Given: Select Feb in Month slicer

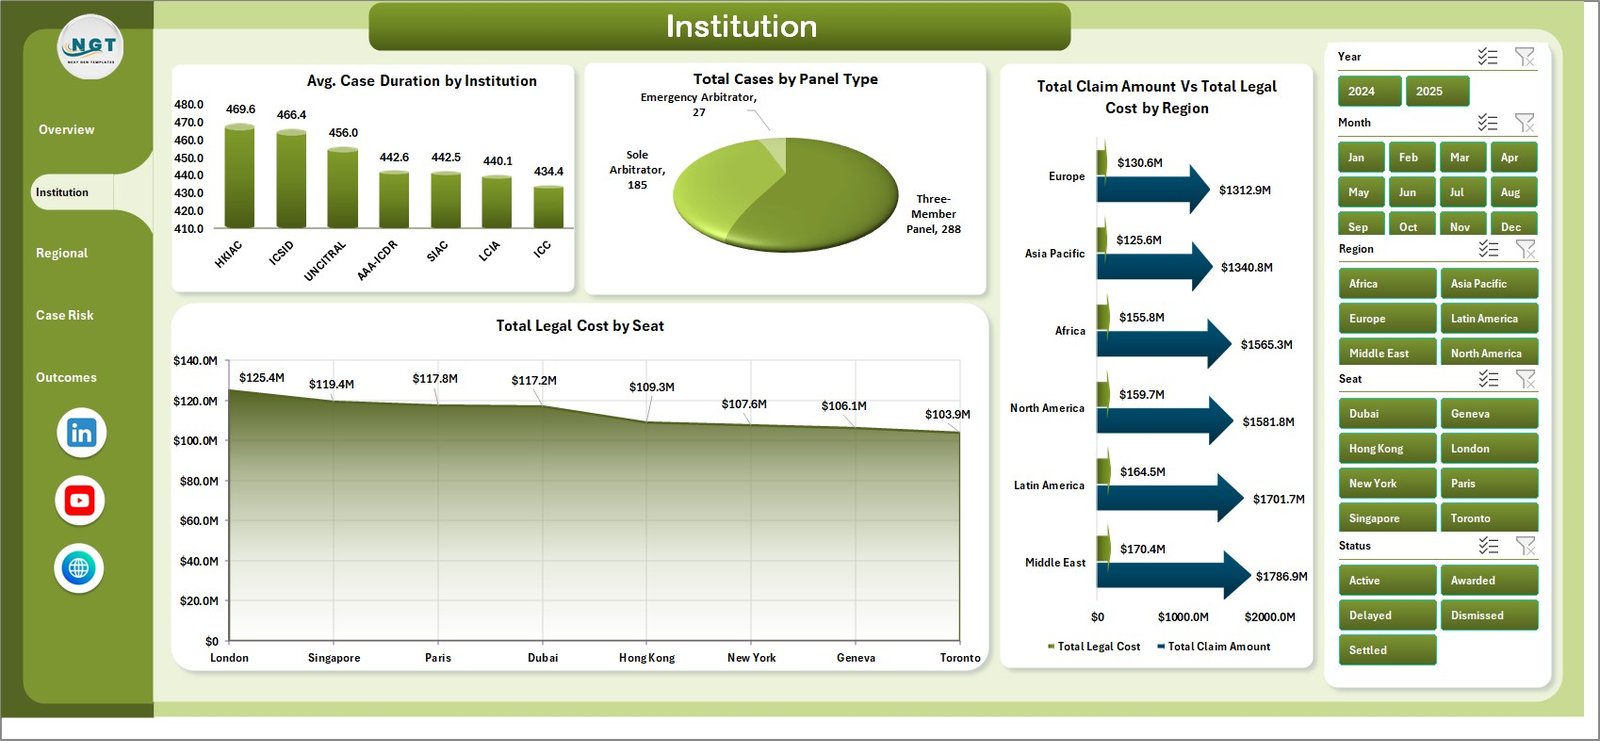Looking at the screenshot, I should tap(1412, 157).
